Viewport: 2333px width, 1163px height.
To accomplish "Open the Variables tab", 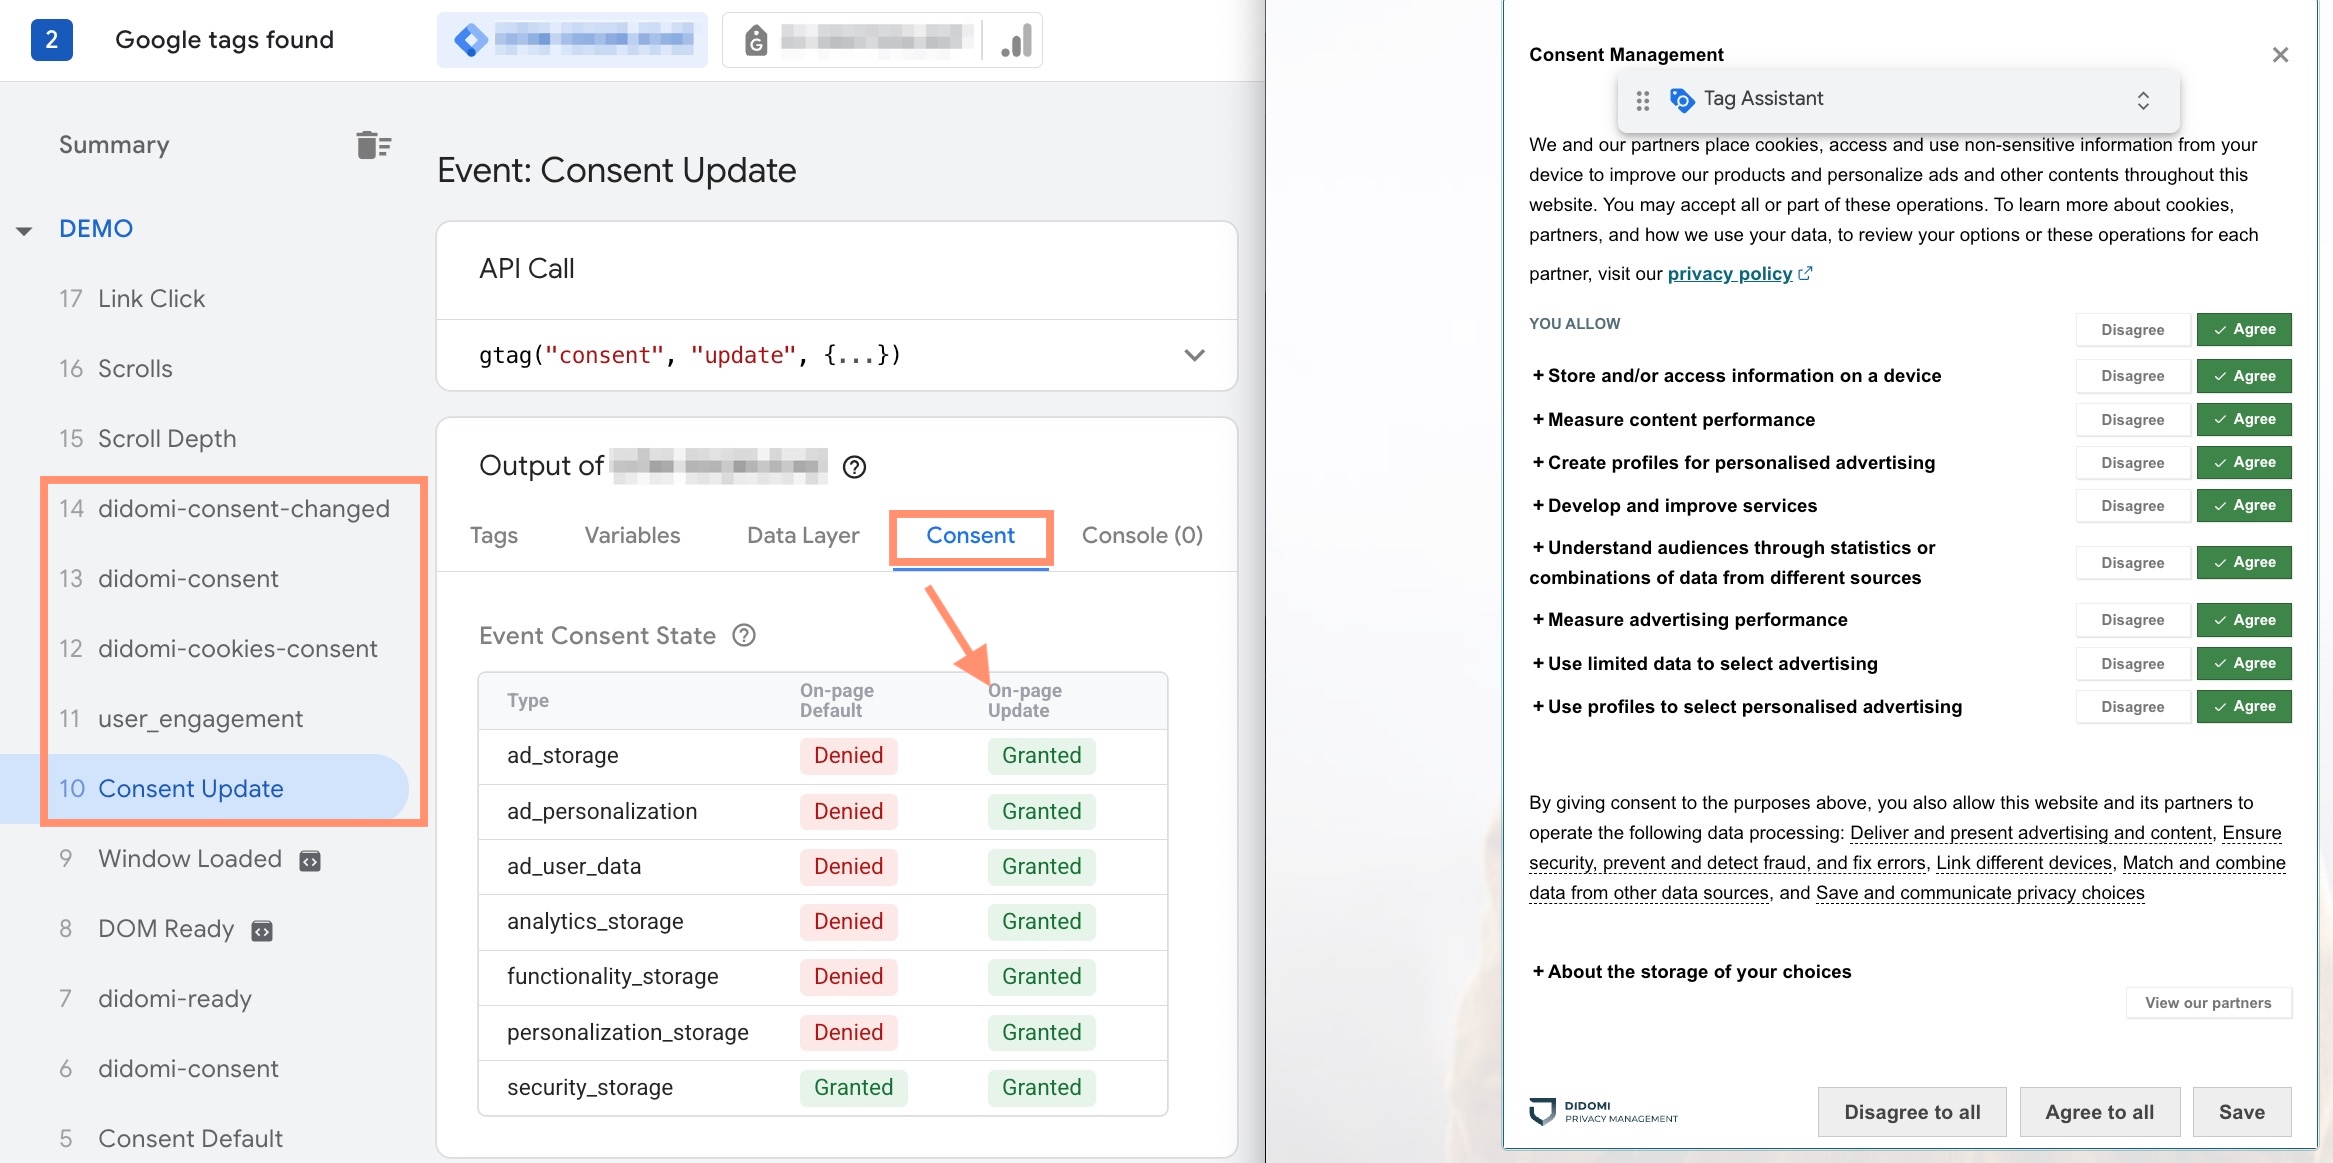I will pyautogui.click(x=632, y=535).
